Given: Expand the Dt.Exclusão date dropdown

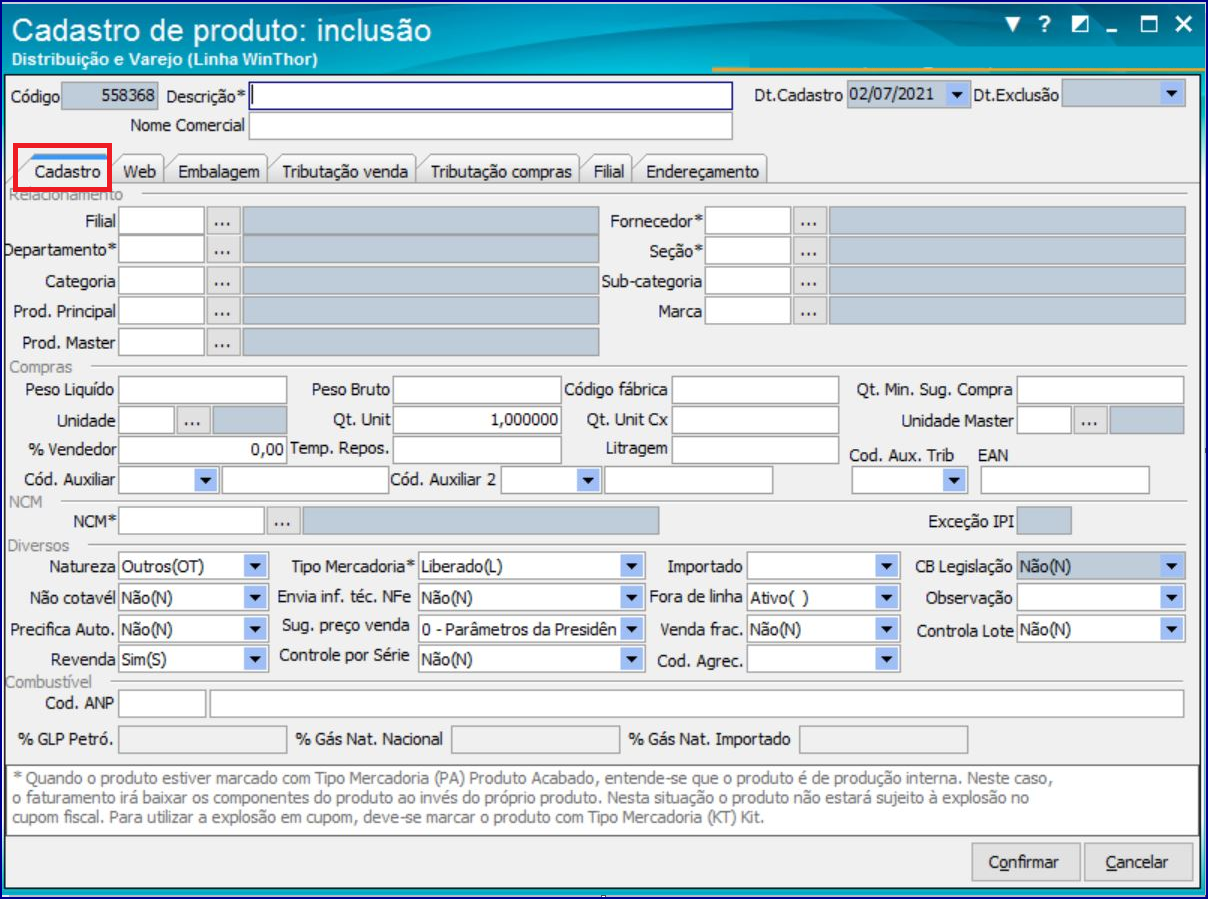Looking at the screenshot, I should [x=1172, y=95].
